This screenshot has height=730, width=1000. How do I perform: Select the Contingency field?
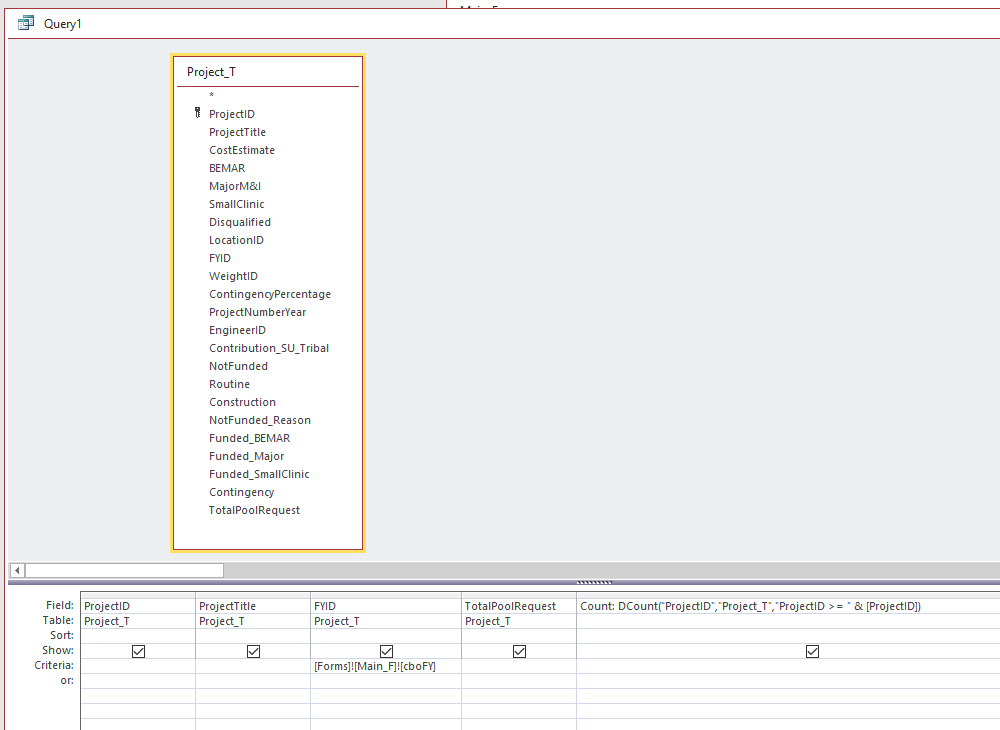tap(242, 492)
